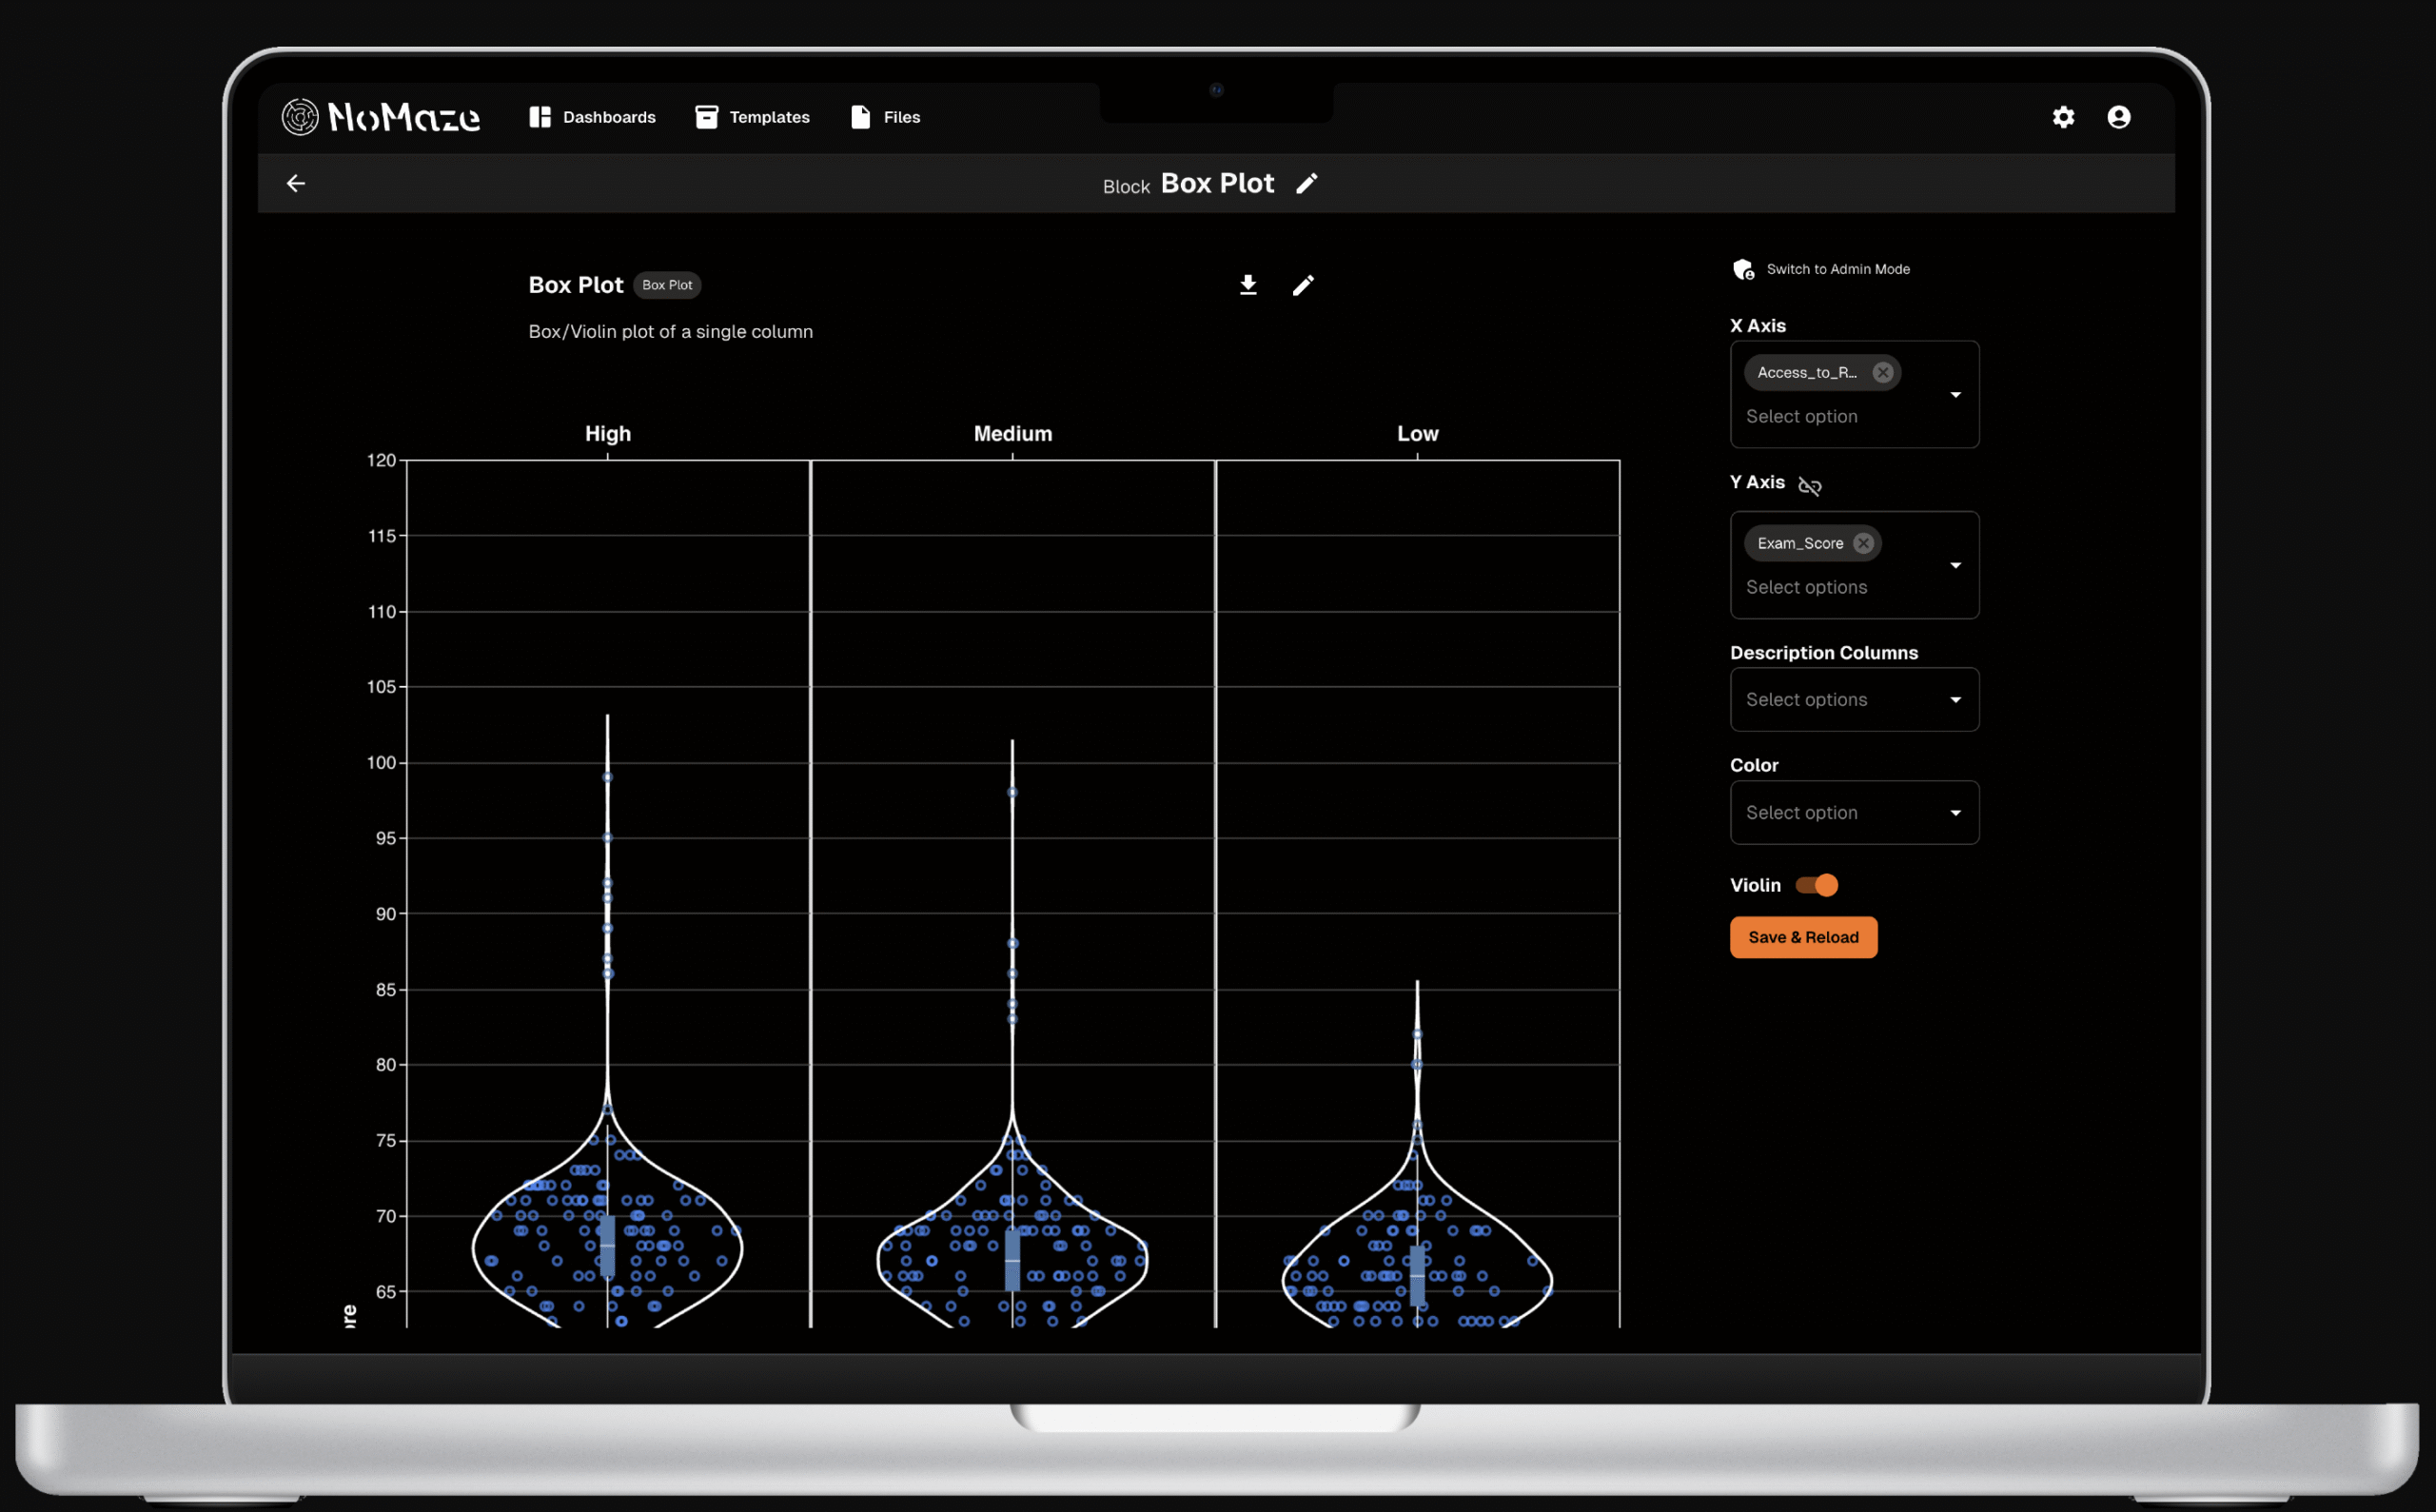Toggle the Violin switch off
Viewport: 2436px width, 1512px height.
point(1817,885)
